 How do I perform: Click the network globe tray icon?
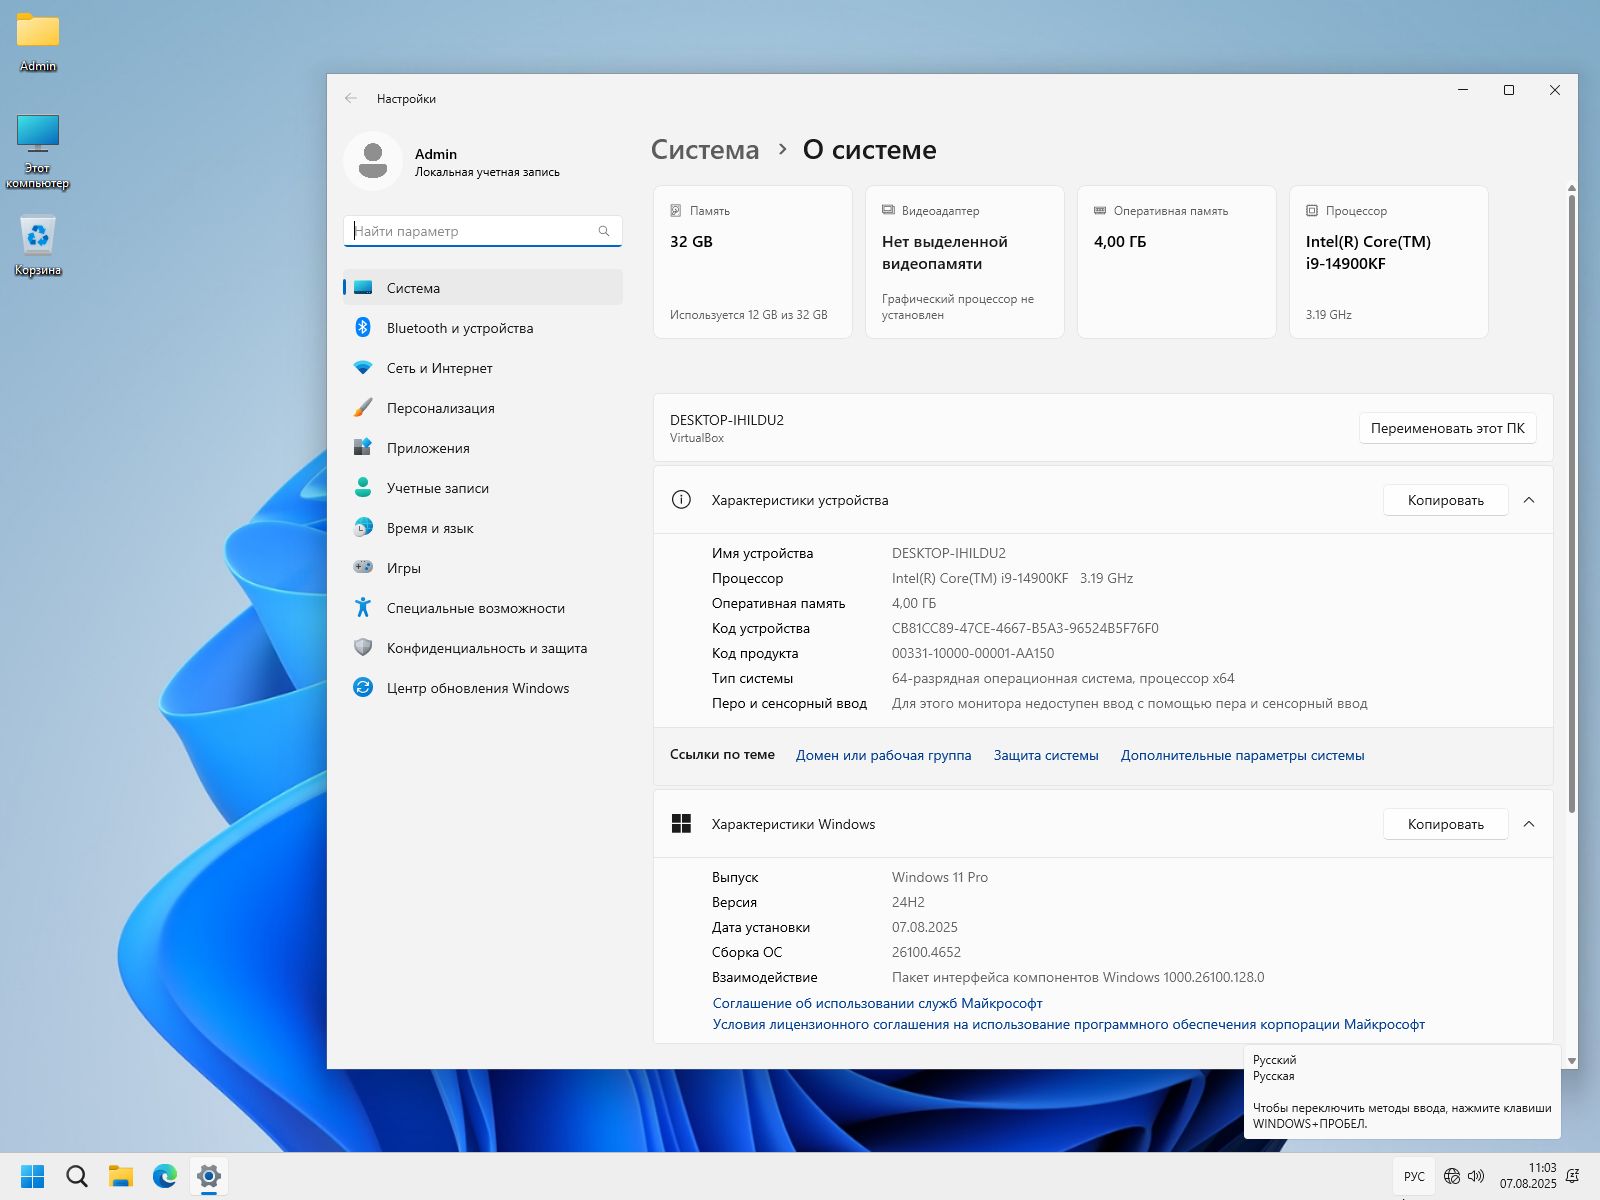pos(1452,1176)
